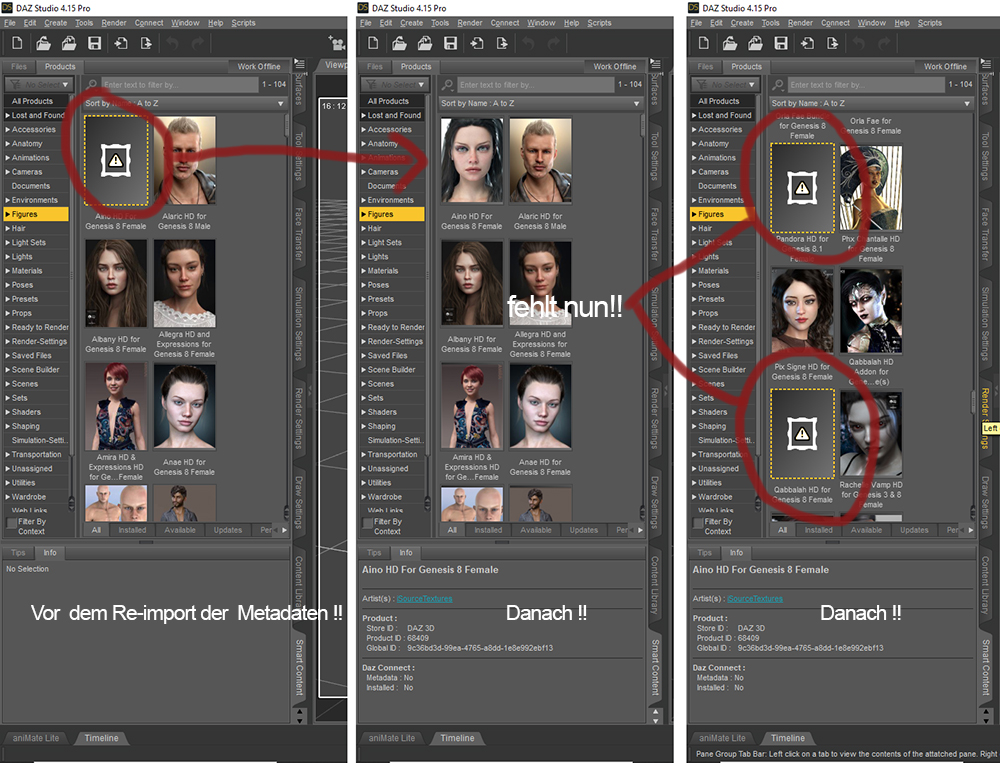Click filter text field in right window

coord(865,84)
